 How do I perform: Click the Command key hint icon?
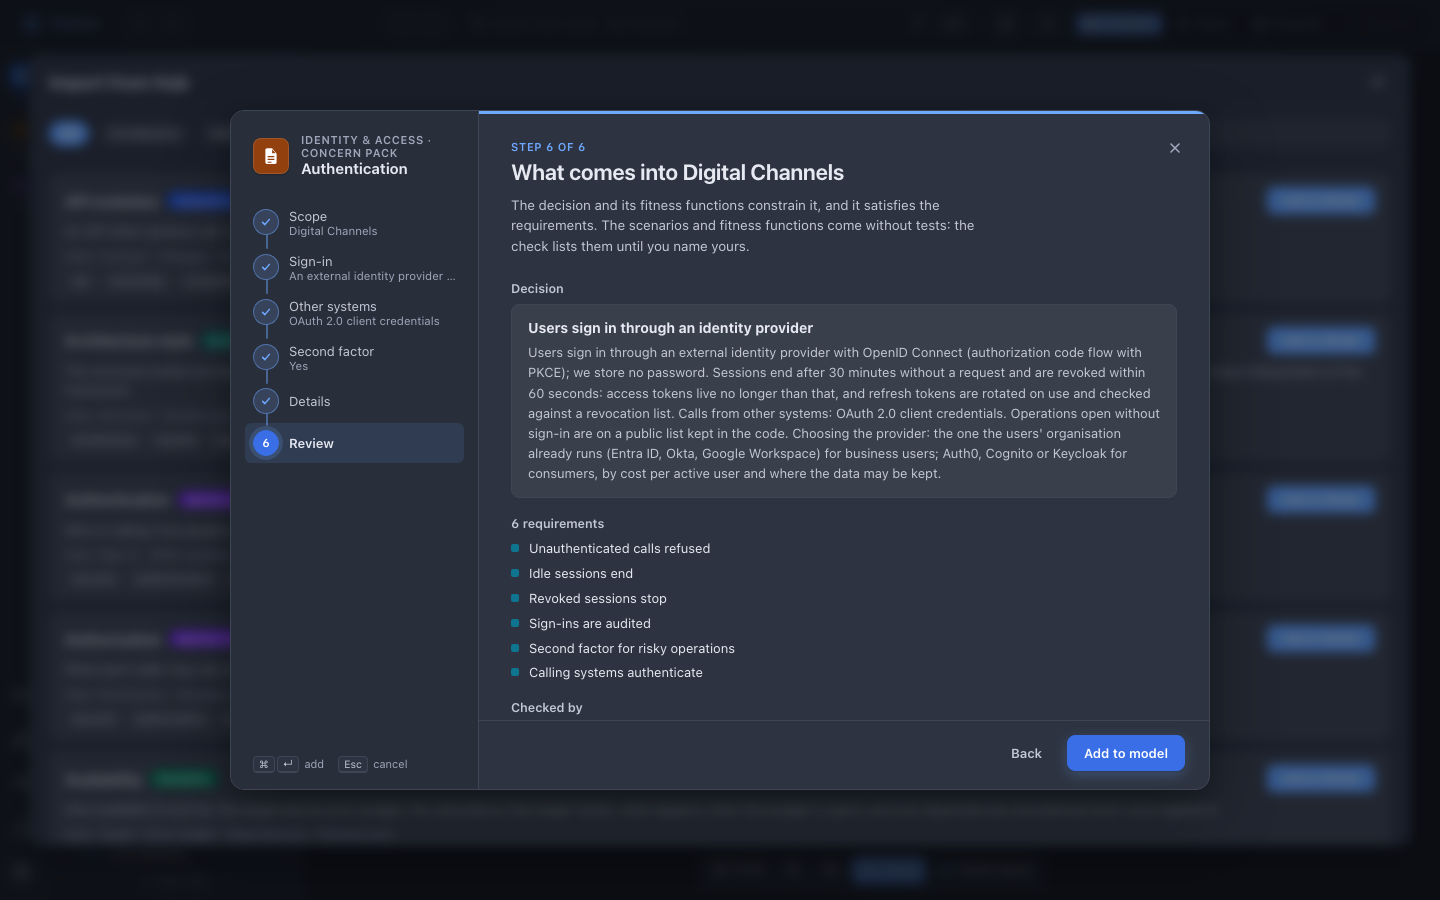263,764
